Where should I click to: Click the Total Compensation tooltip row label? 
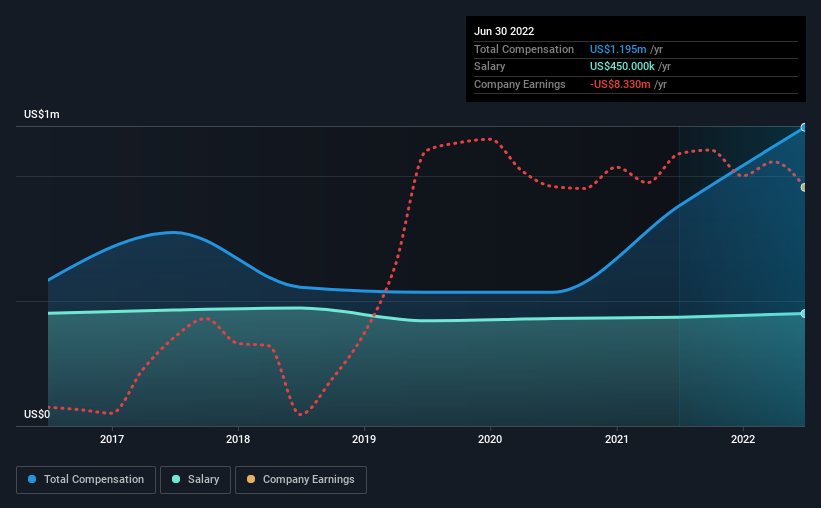pyautogui.click(x=524, y=49)
